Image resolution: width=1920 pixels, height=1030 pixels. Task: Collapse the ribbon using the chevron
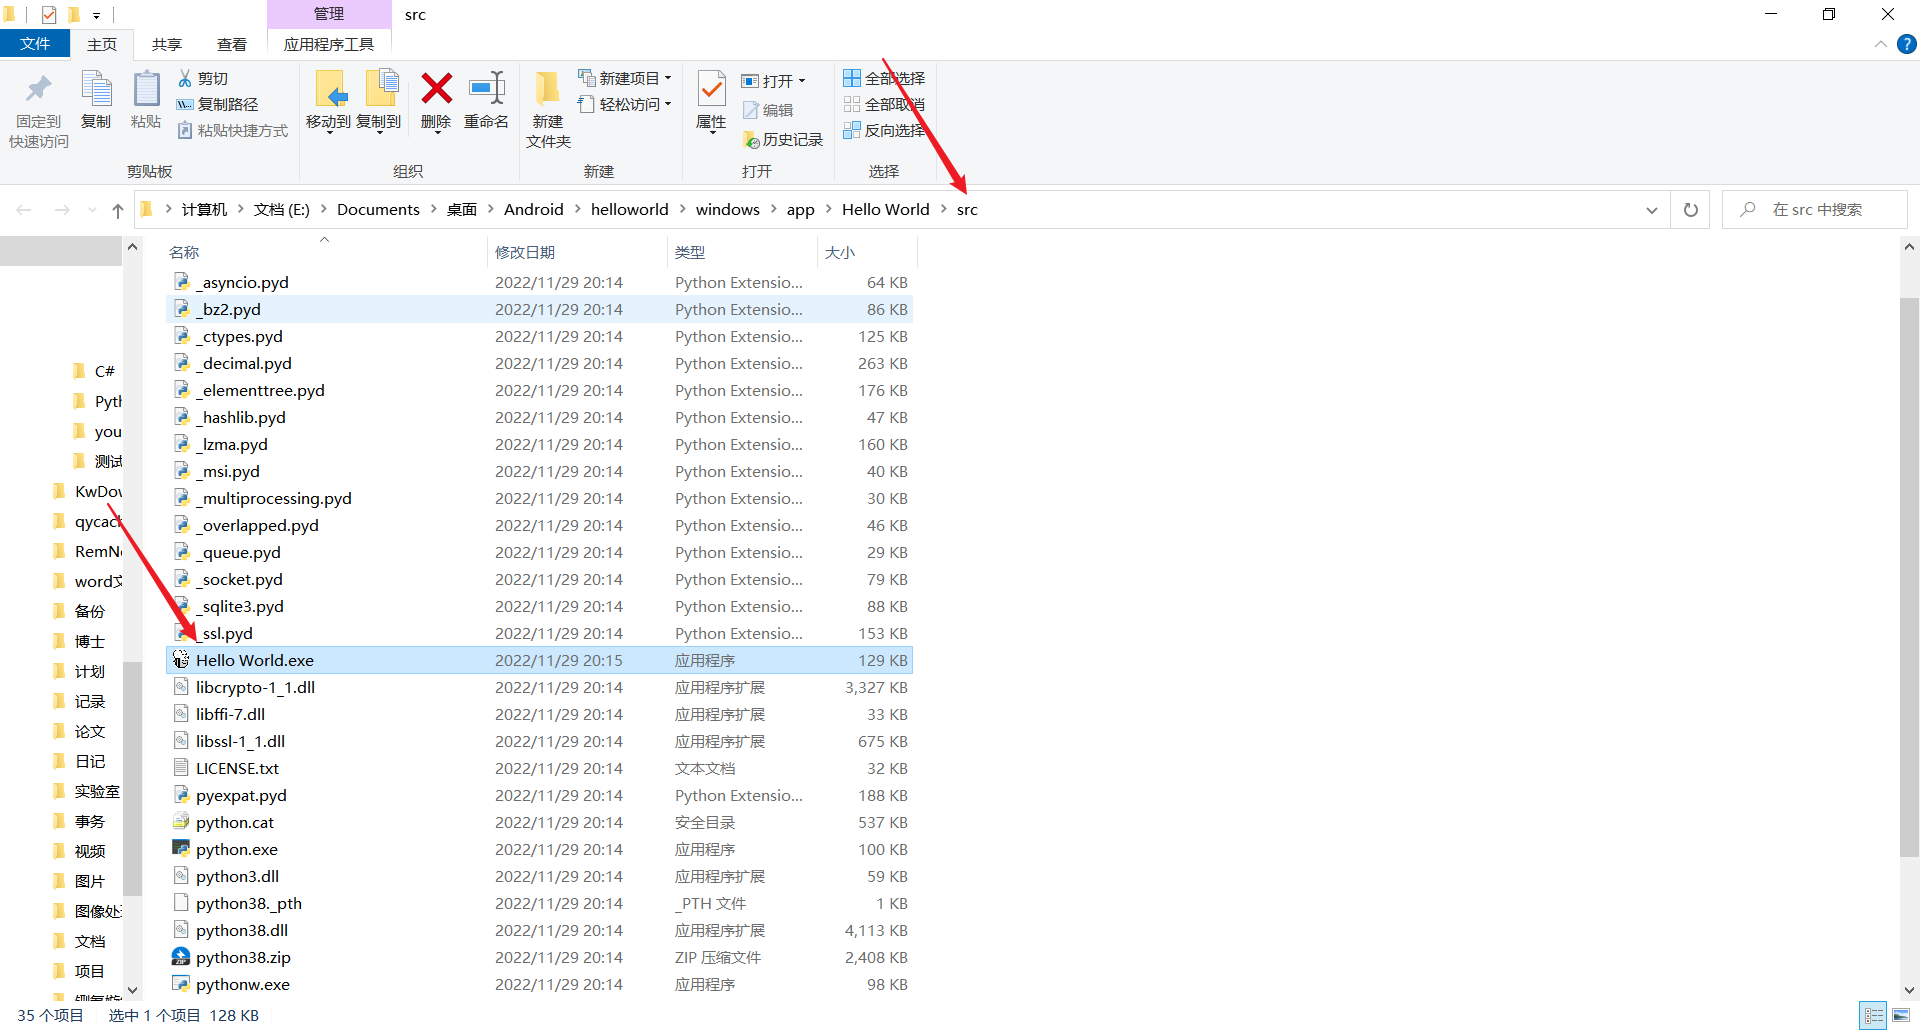click(1881, 44)
